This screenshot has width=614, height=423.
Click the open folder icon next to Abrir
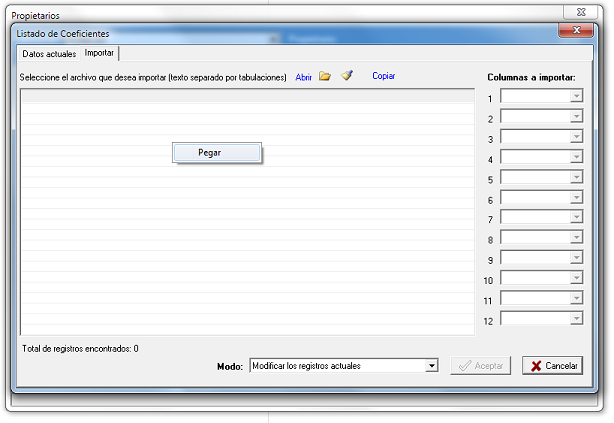click(325, 76)
